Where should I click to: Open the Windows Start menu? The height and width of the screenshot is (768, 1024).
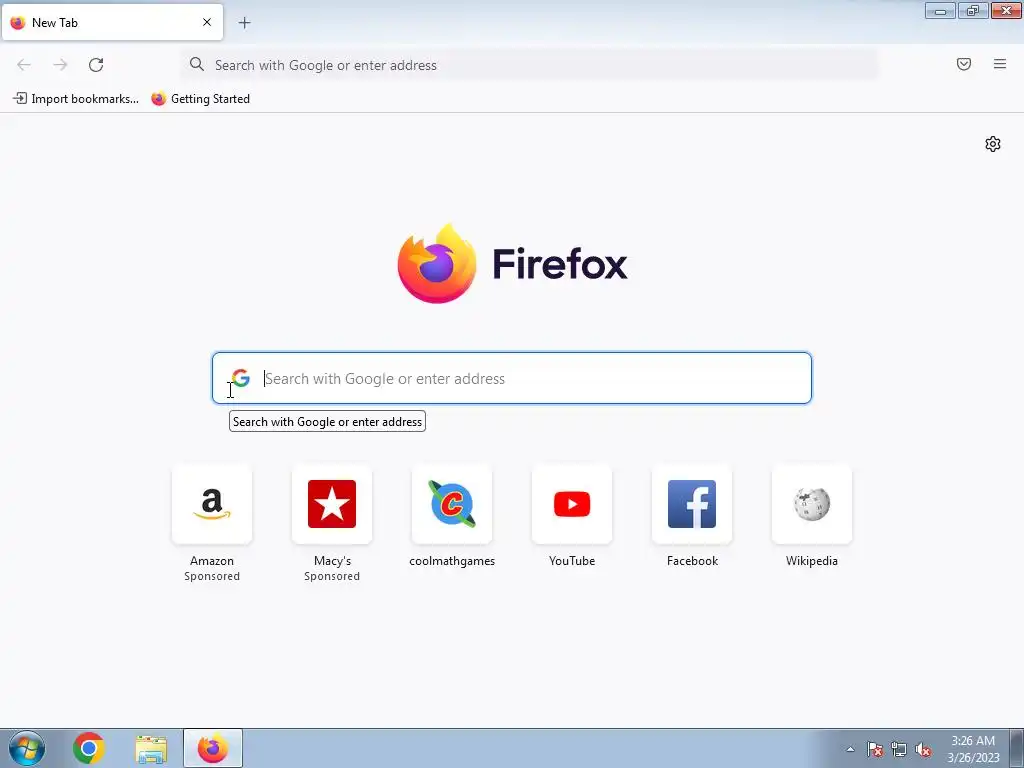tap(26, 748)
